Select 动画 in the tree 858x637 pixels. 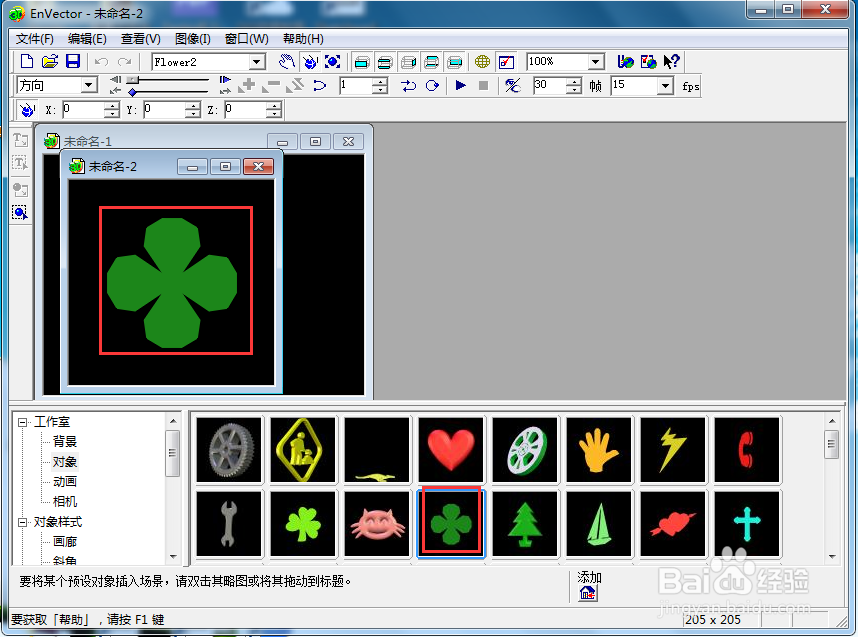point(65,482)
